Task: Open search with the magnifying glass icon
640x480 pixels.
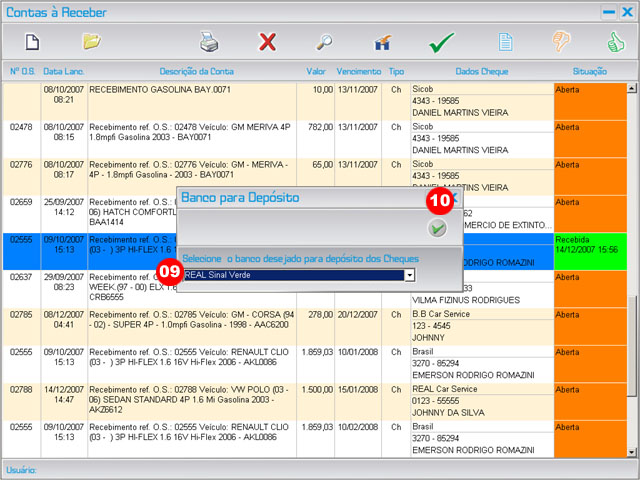Action: coord(325,42)
